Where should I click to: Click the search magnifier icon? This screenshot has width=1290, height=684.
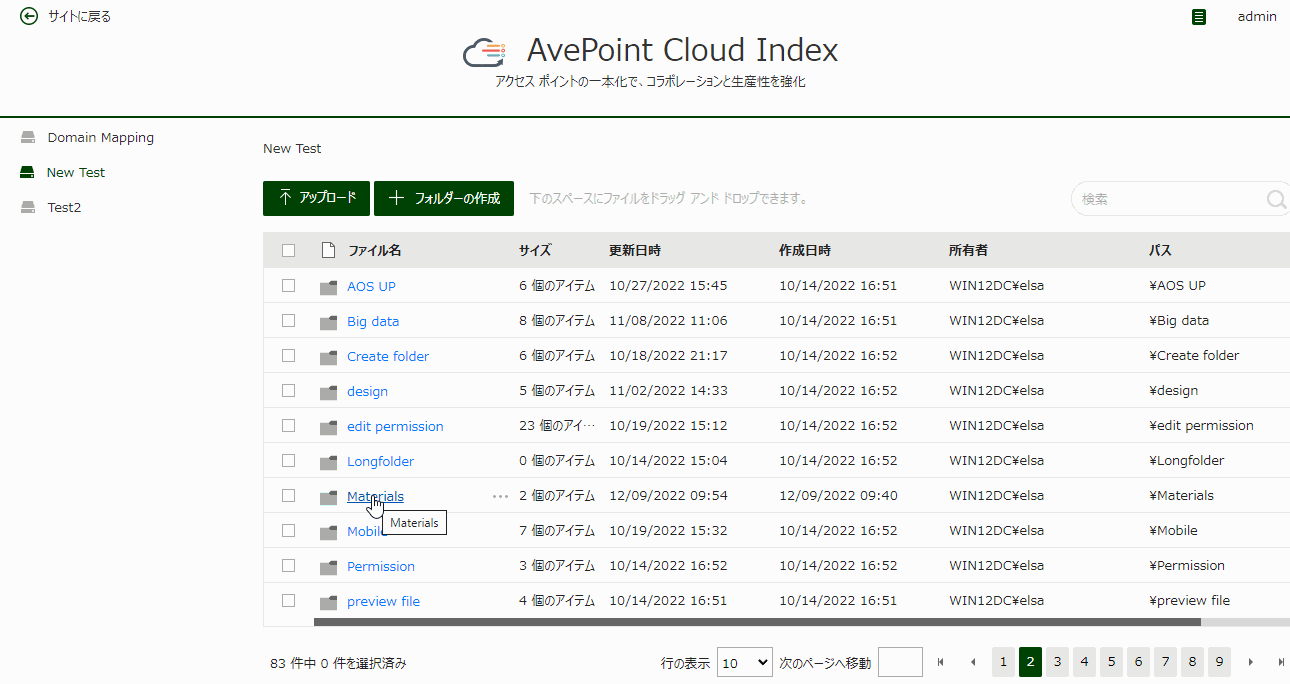(1276, 199)
